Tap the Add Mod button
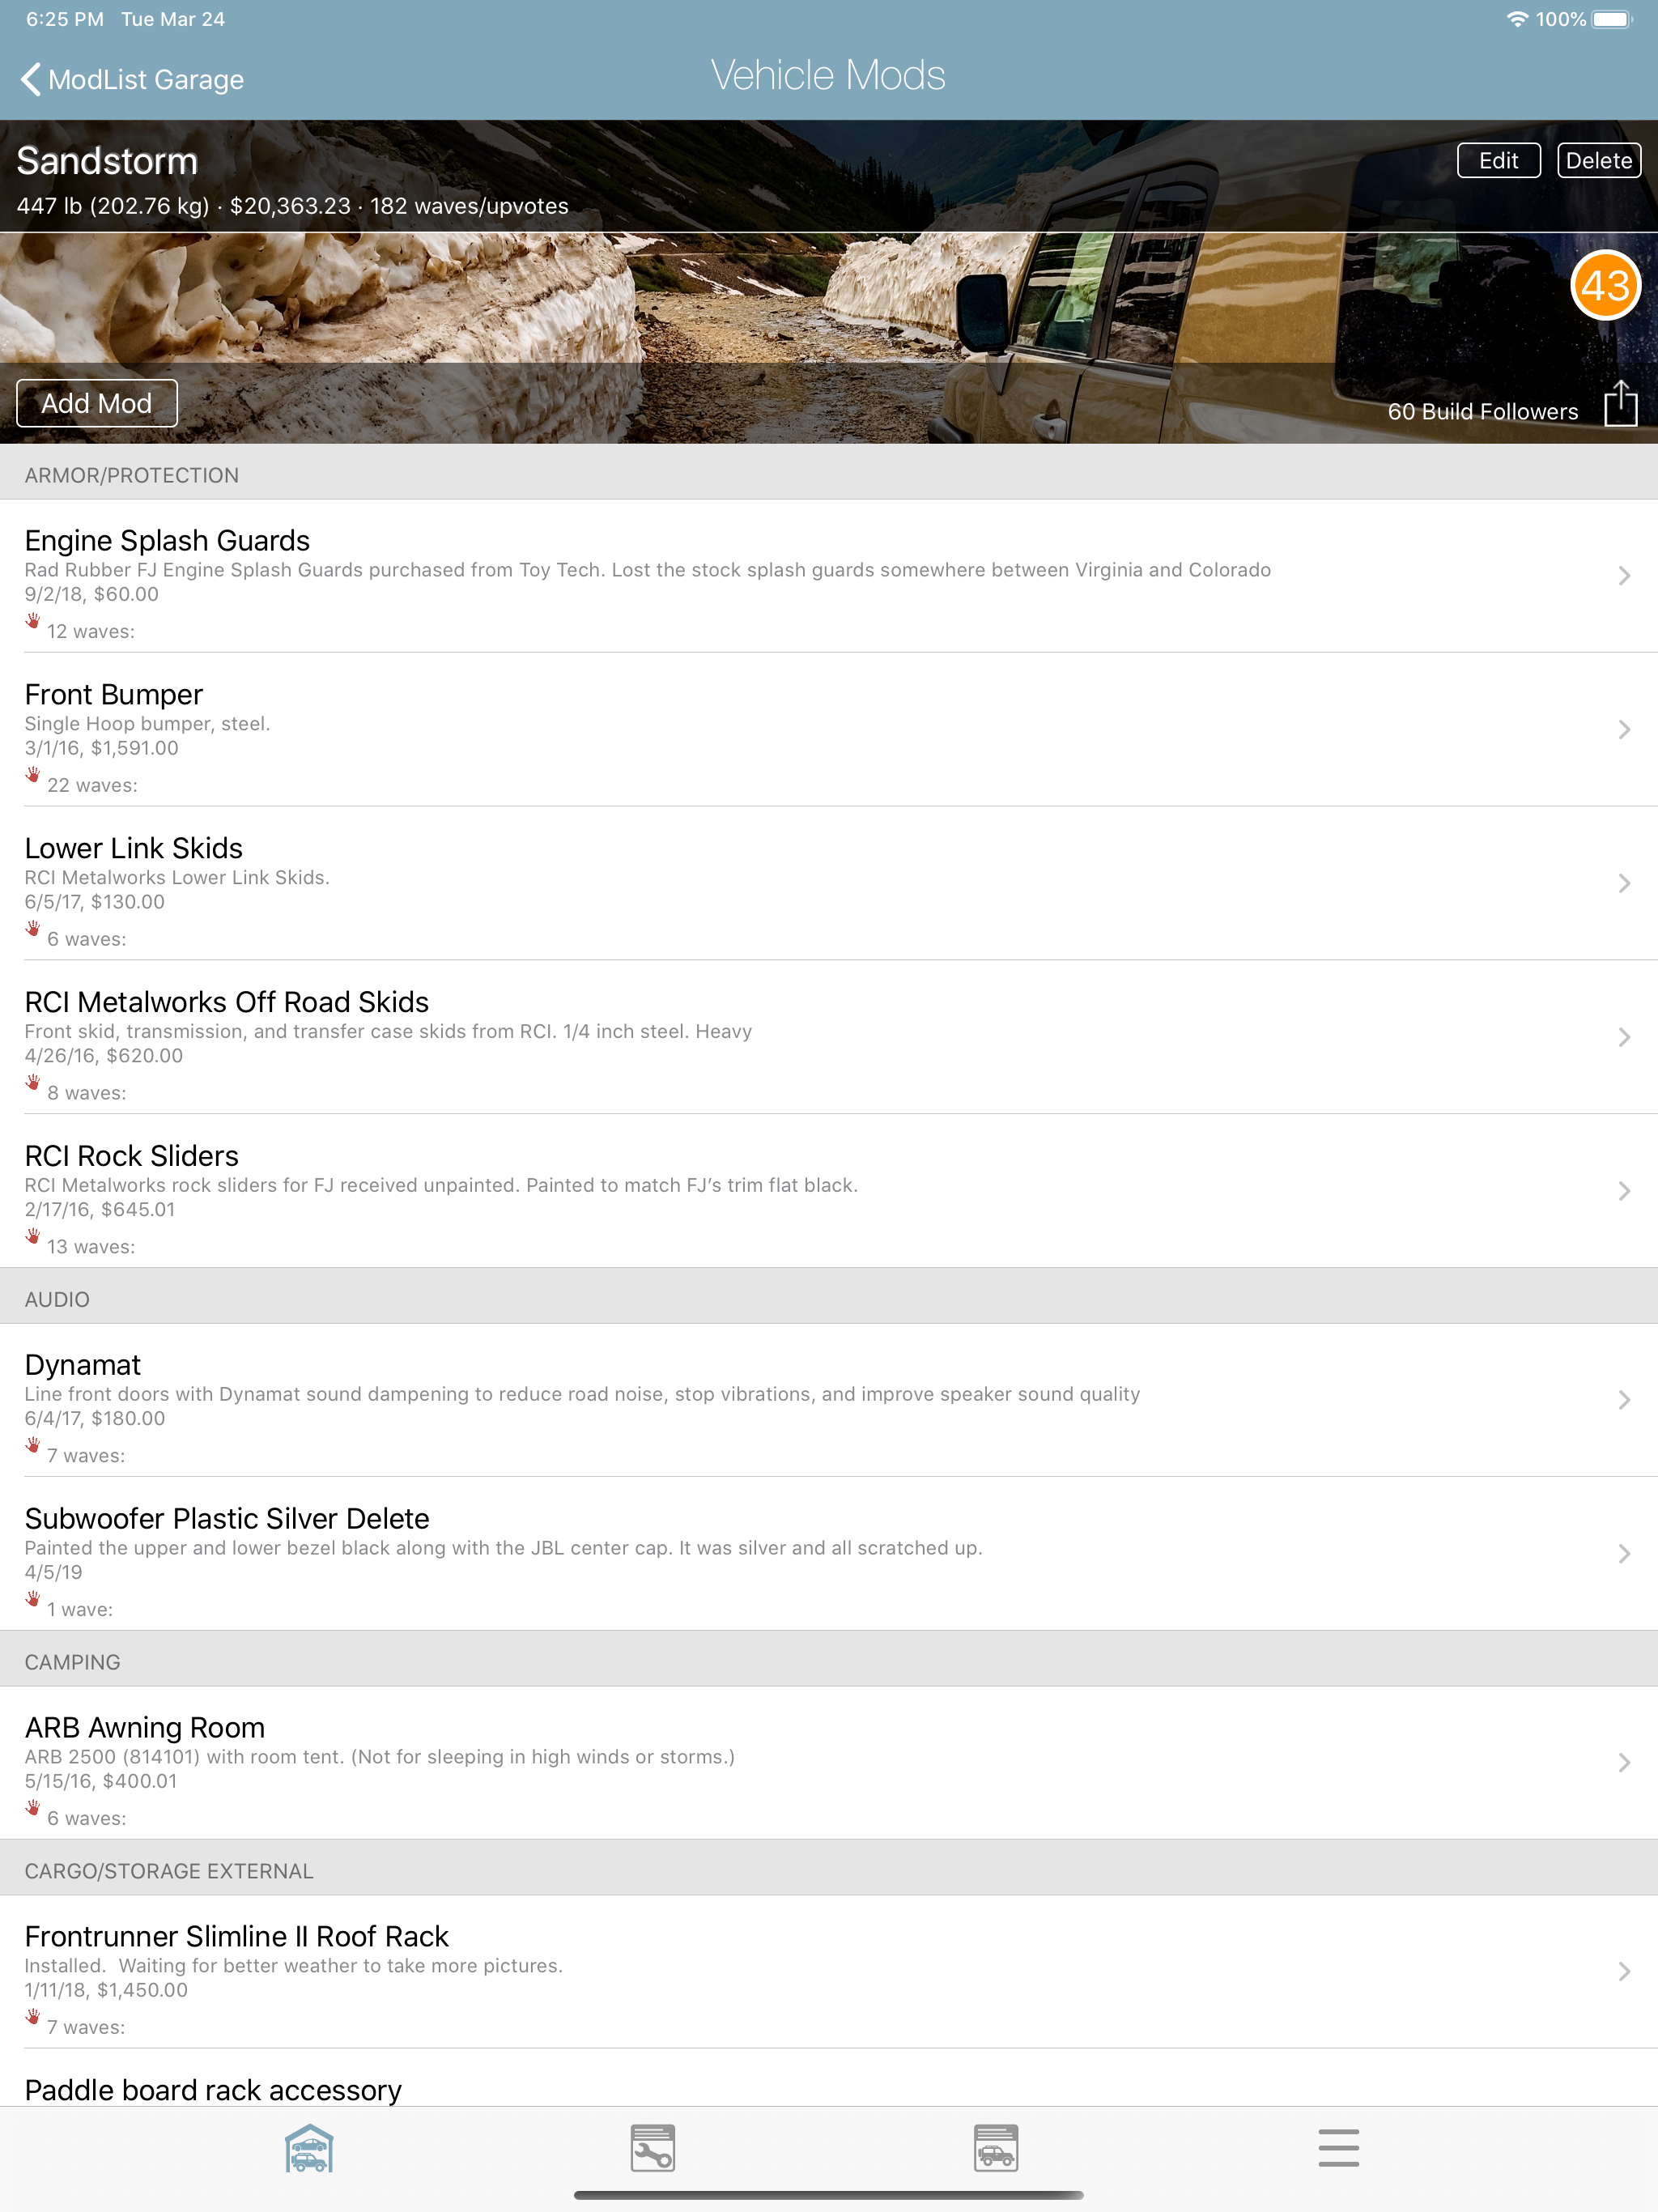This screenshot has width=1658, height=2212. click(97, 403)
